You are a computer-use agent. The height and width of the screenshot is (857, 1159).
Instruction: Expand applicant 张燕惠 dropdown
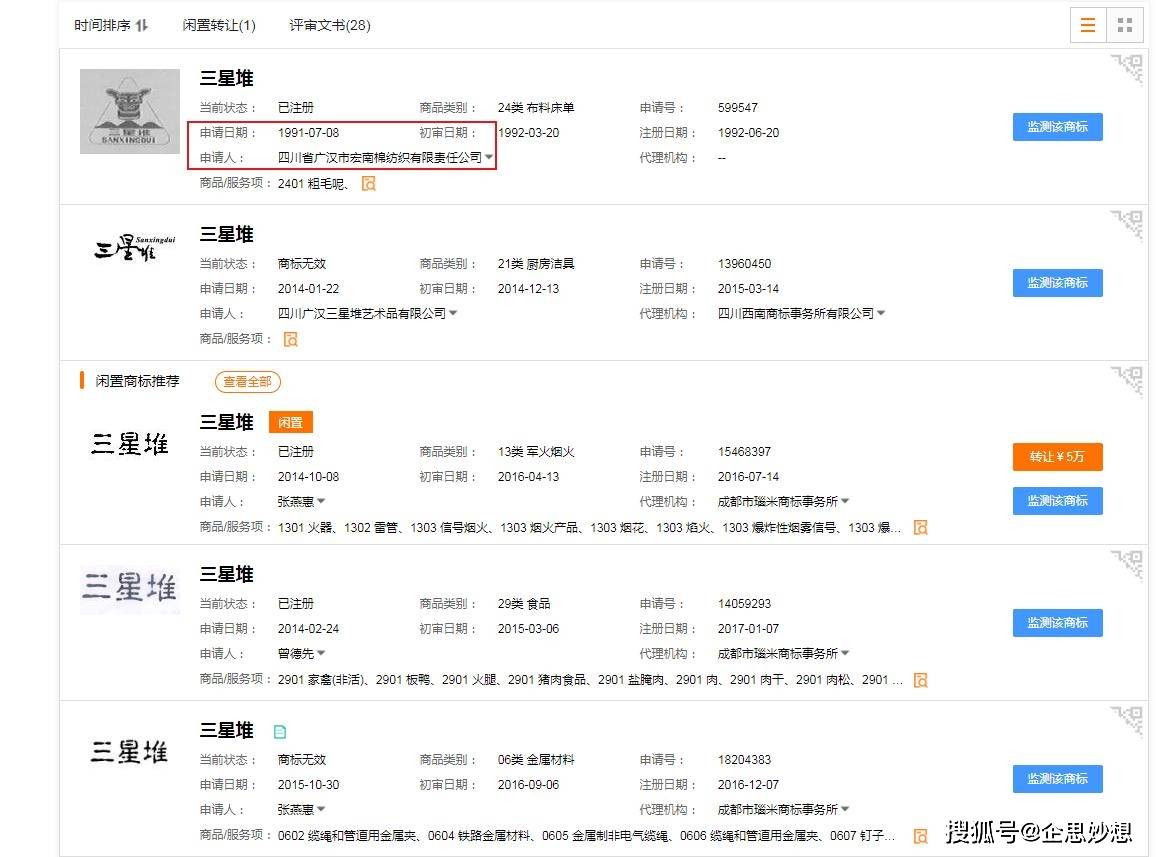[322, 501]
